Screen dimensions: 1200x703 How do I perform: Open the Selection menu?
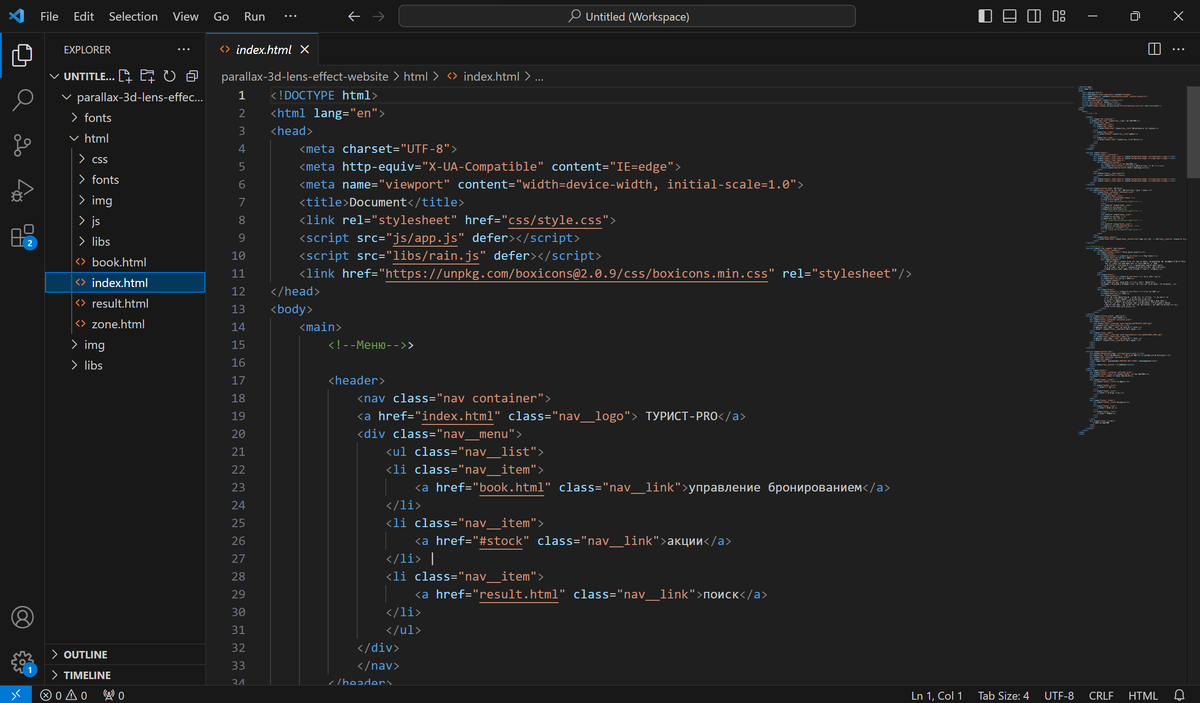click(133, 16)
